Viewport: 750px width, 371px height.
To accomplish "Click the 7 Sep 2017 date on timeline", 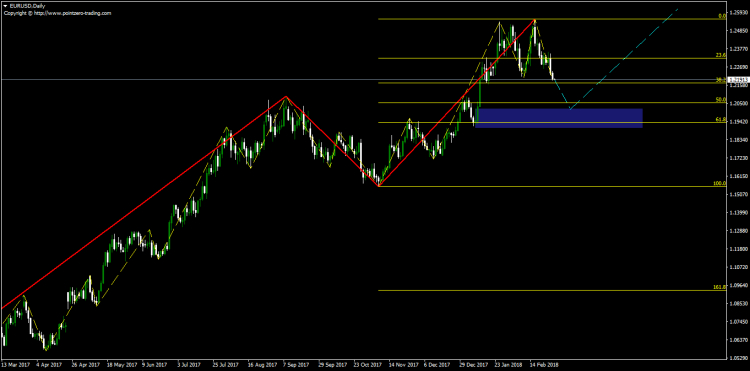I will coord(296,364).
